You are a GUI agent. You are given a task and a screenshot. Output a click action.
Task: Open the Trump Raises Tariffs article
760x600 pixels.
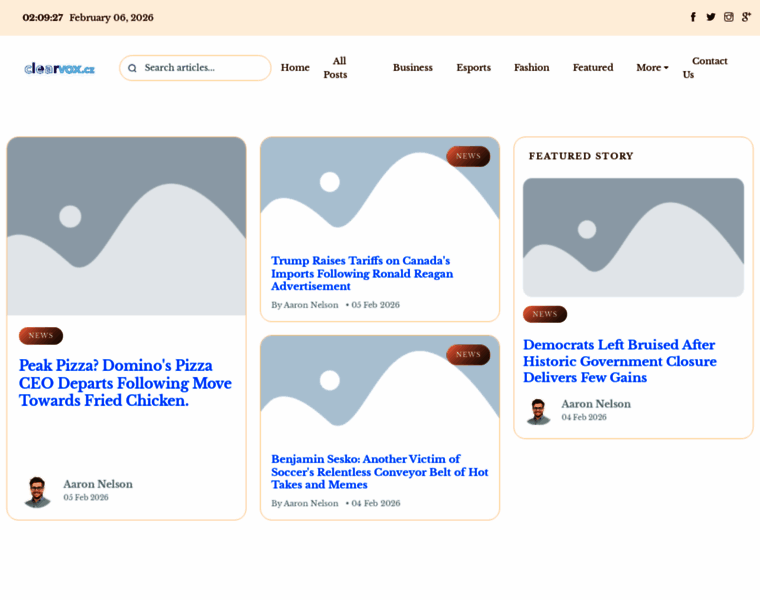pyautogui.click(x=362, y=273)
